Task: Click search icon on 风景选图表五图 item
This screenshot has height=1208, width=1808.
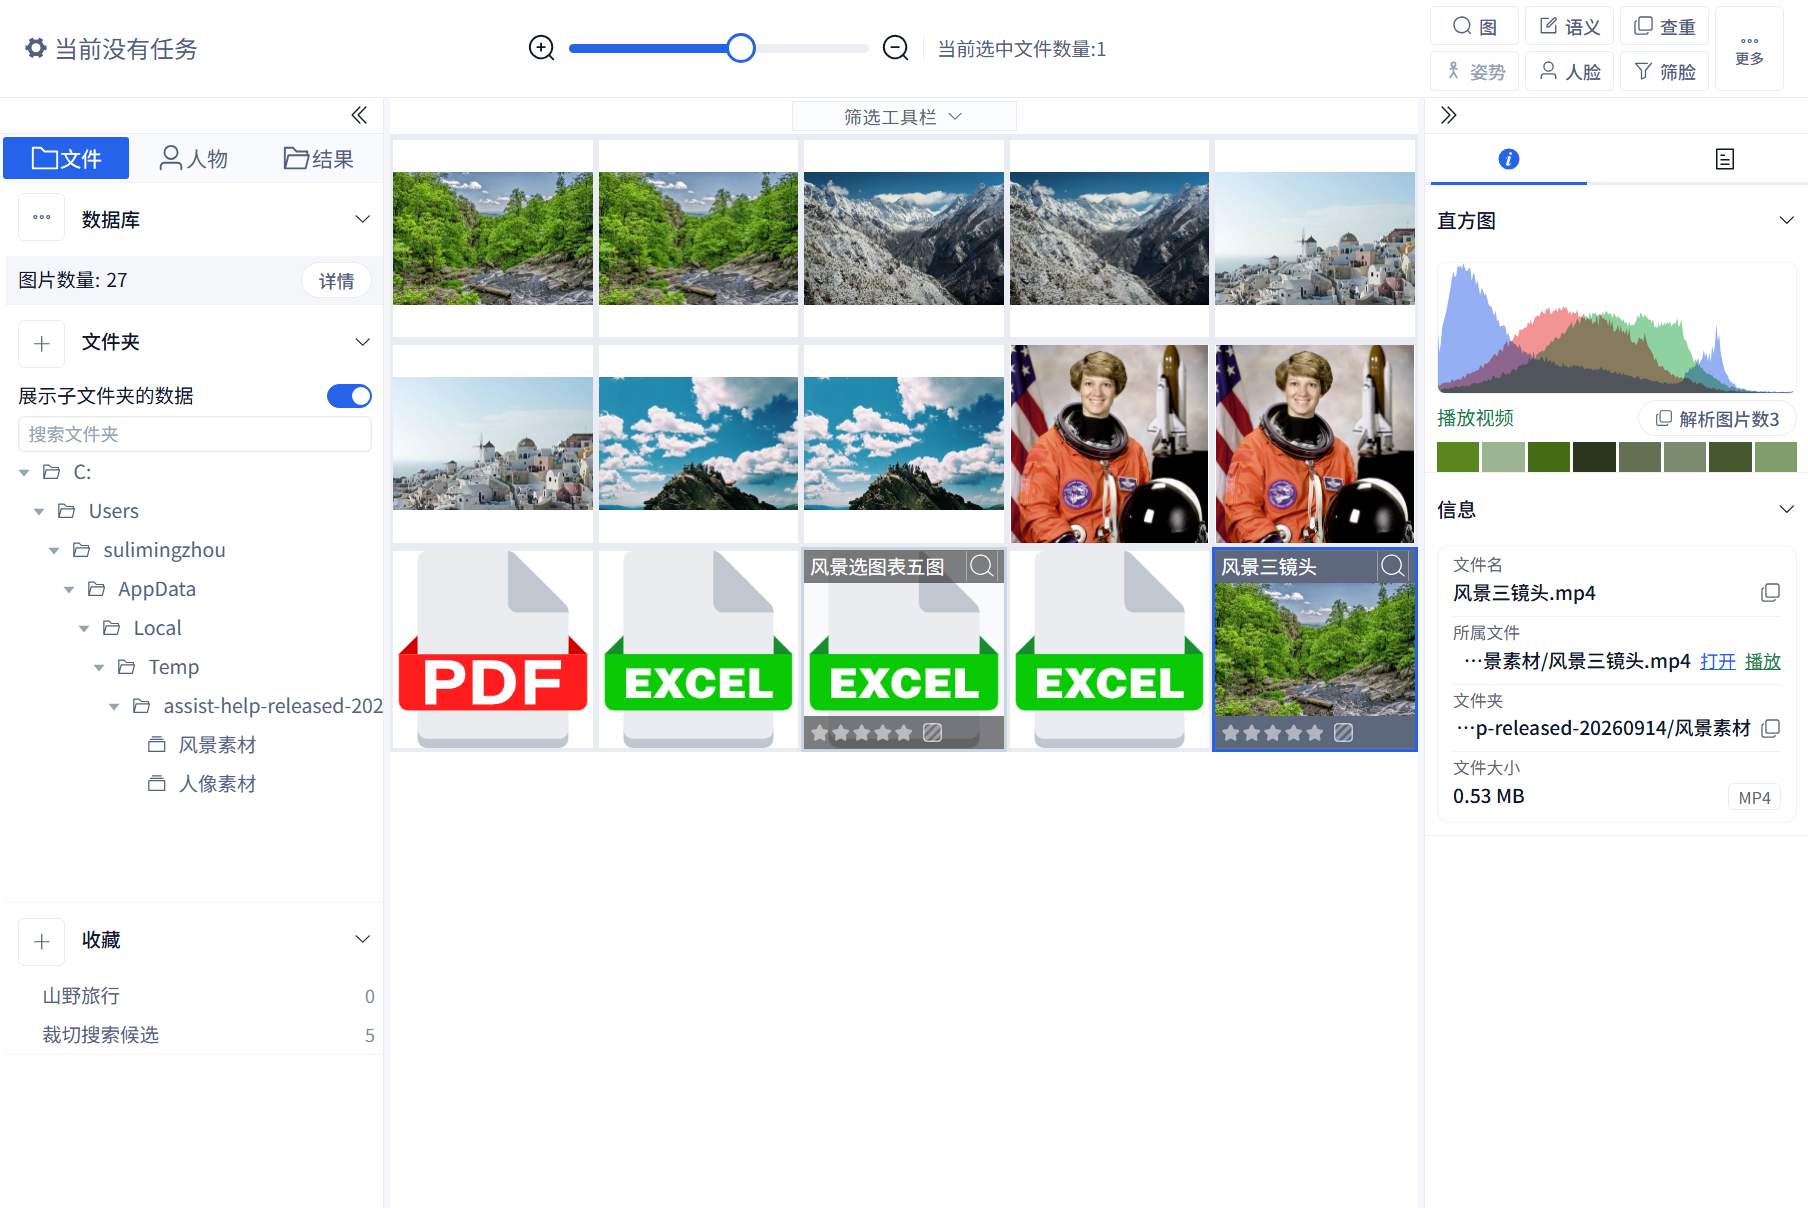Action: click(982, 566)
